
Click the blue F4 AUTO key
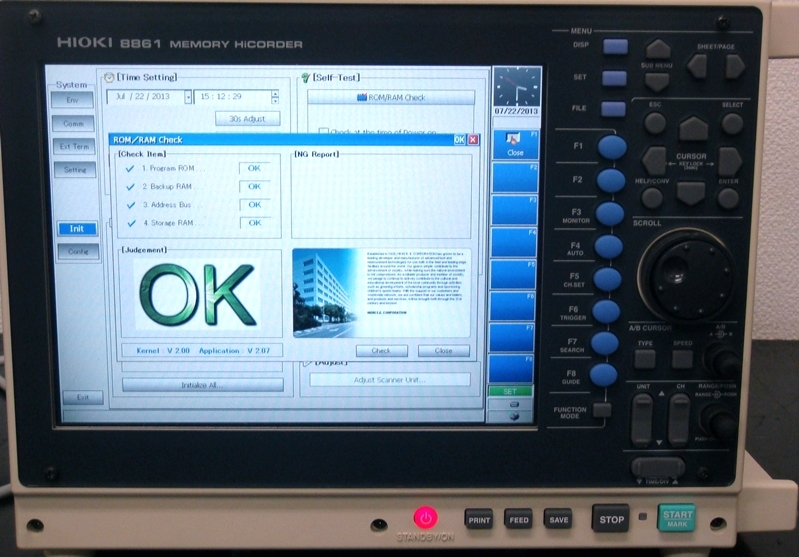608,247
